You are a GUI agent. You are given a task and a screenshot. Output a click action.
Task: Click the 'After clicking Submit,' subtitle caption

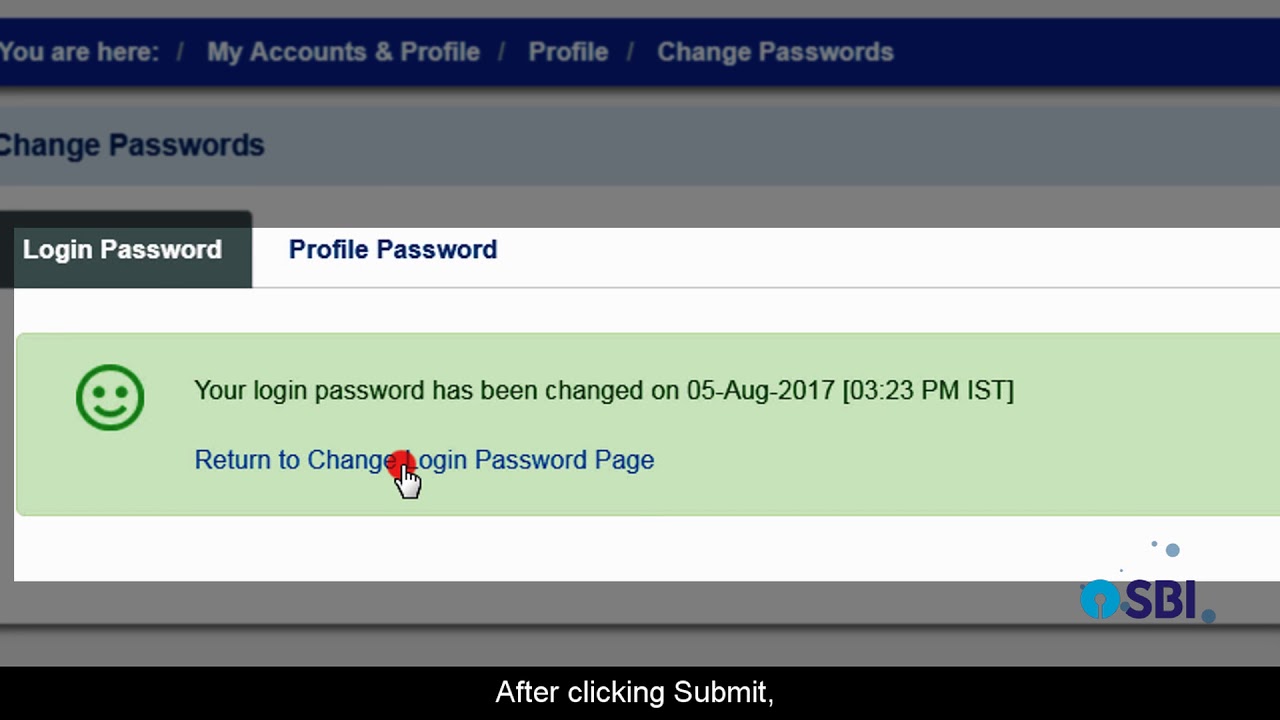634,692
